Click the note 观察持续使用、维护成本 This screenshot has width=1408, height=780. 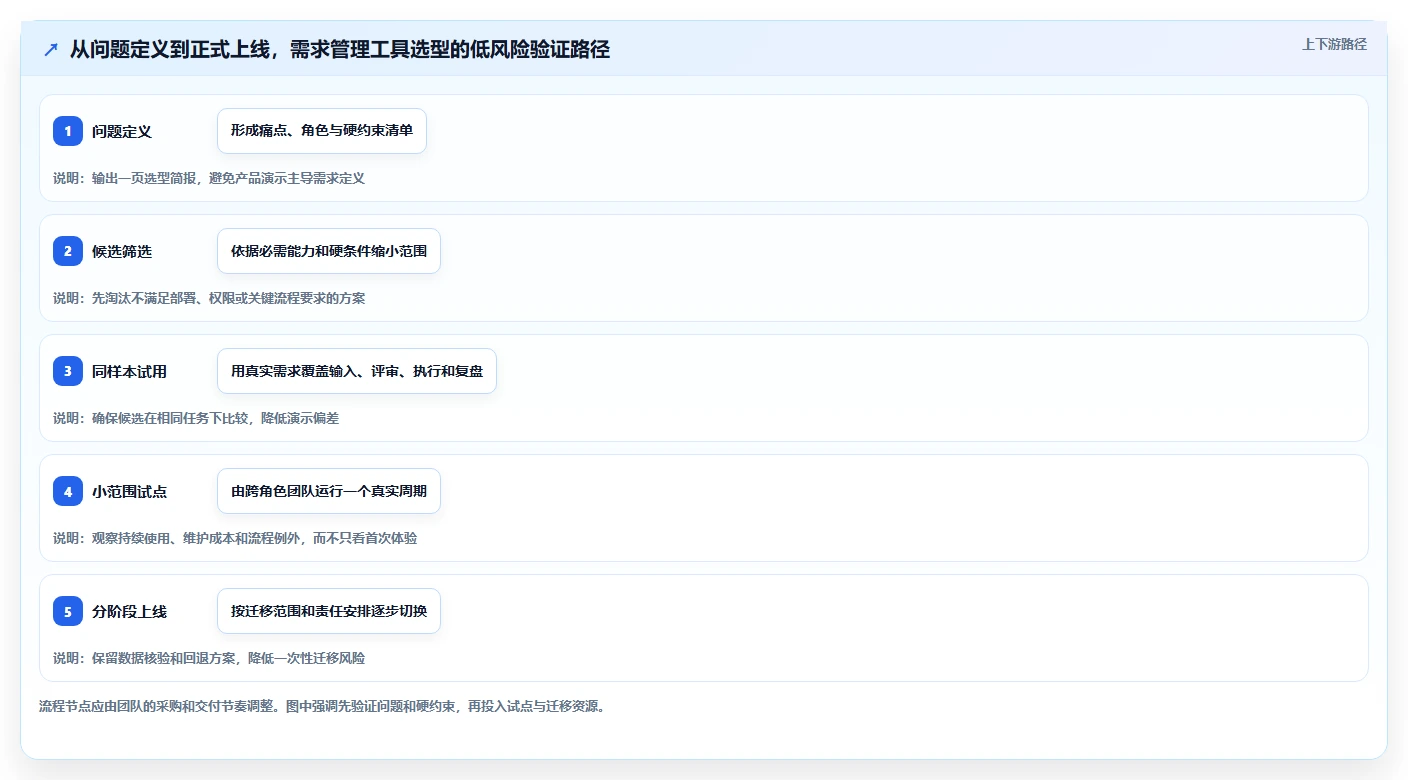(235, 538)
